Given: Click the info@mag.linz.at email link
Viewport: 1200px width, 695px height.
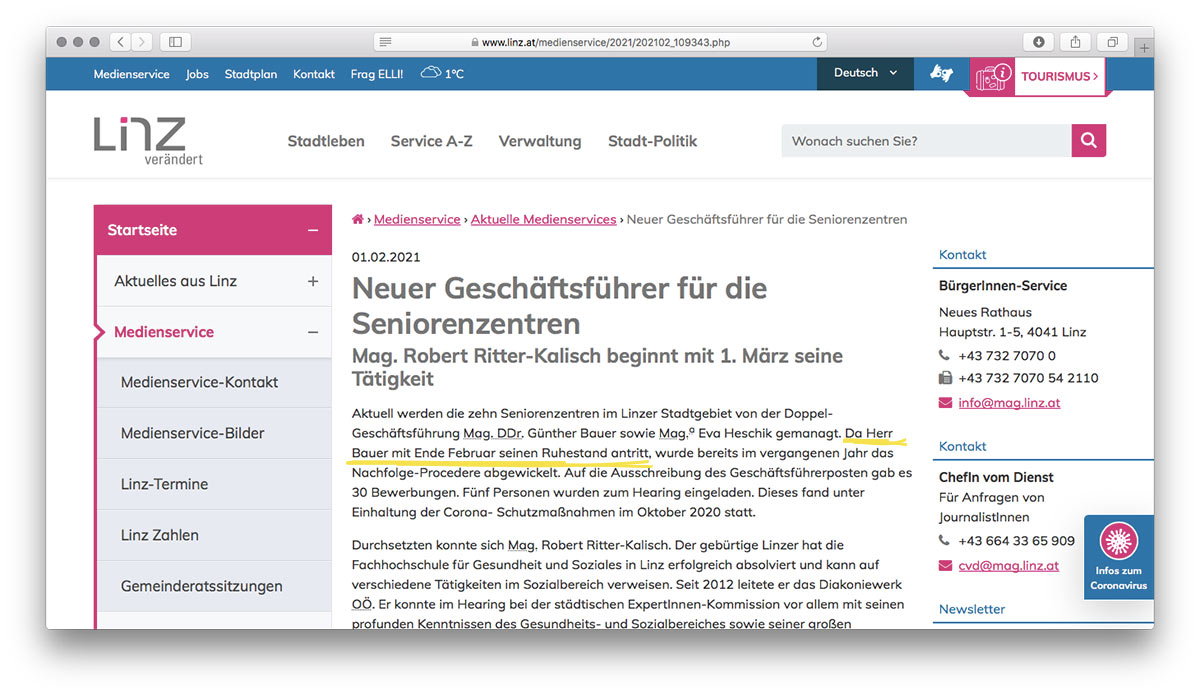Looking at the screenshot, I should pos(1008,403).
